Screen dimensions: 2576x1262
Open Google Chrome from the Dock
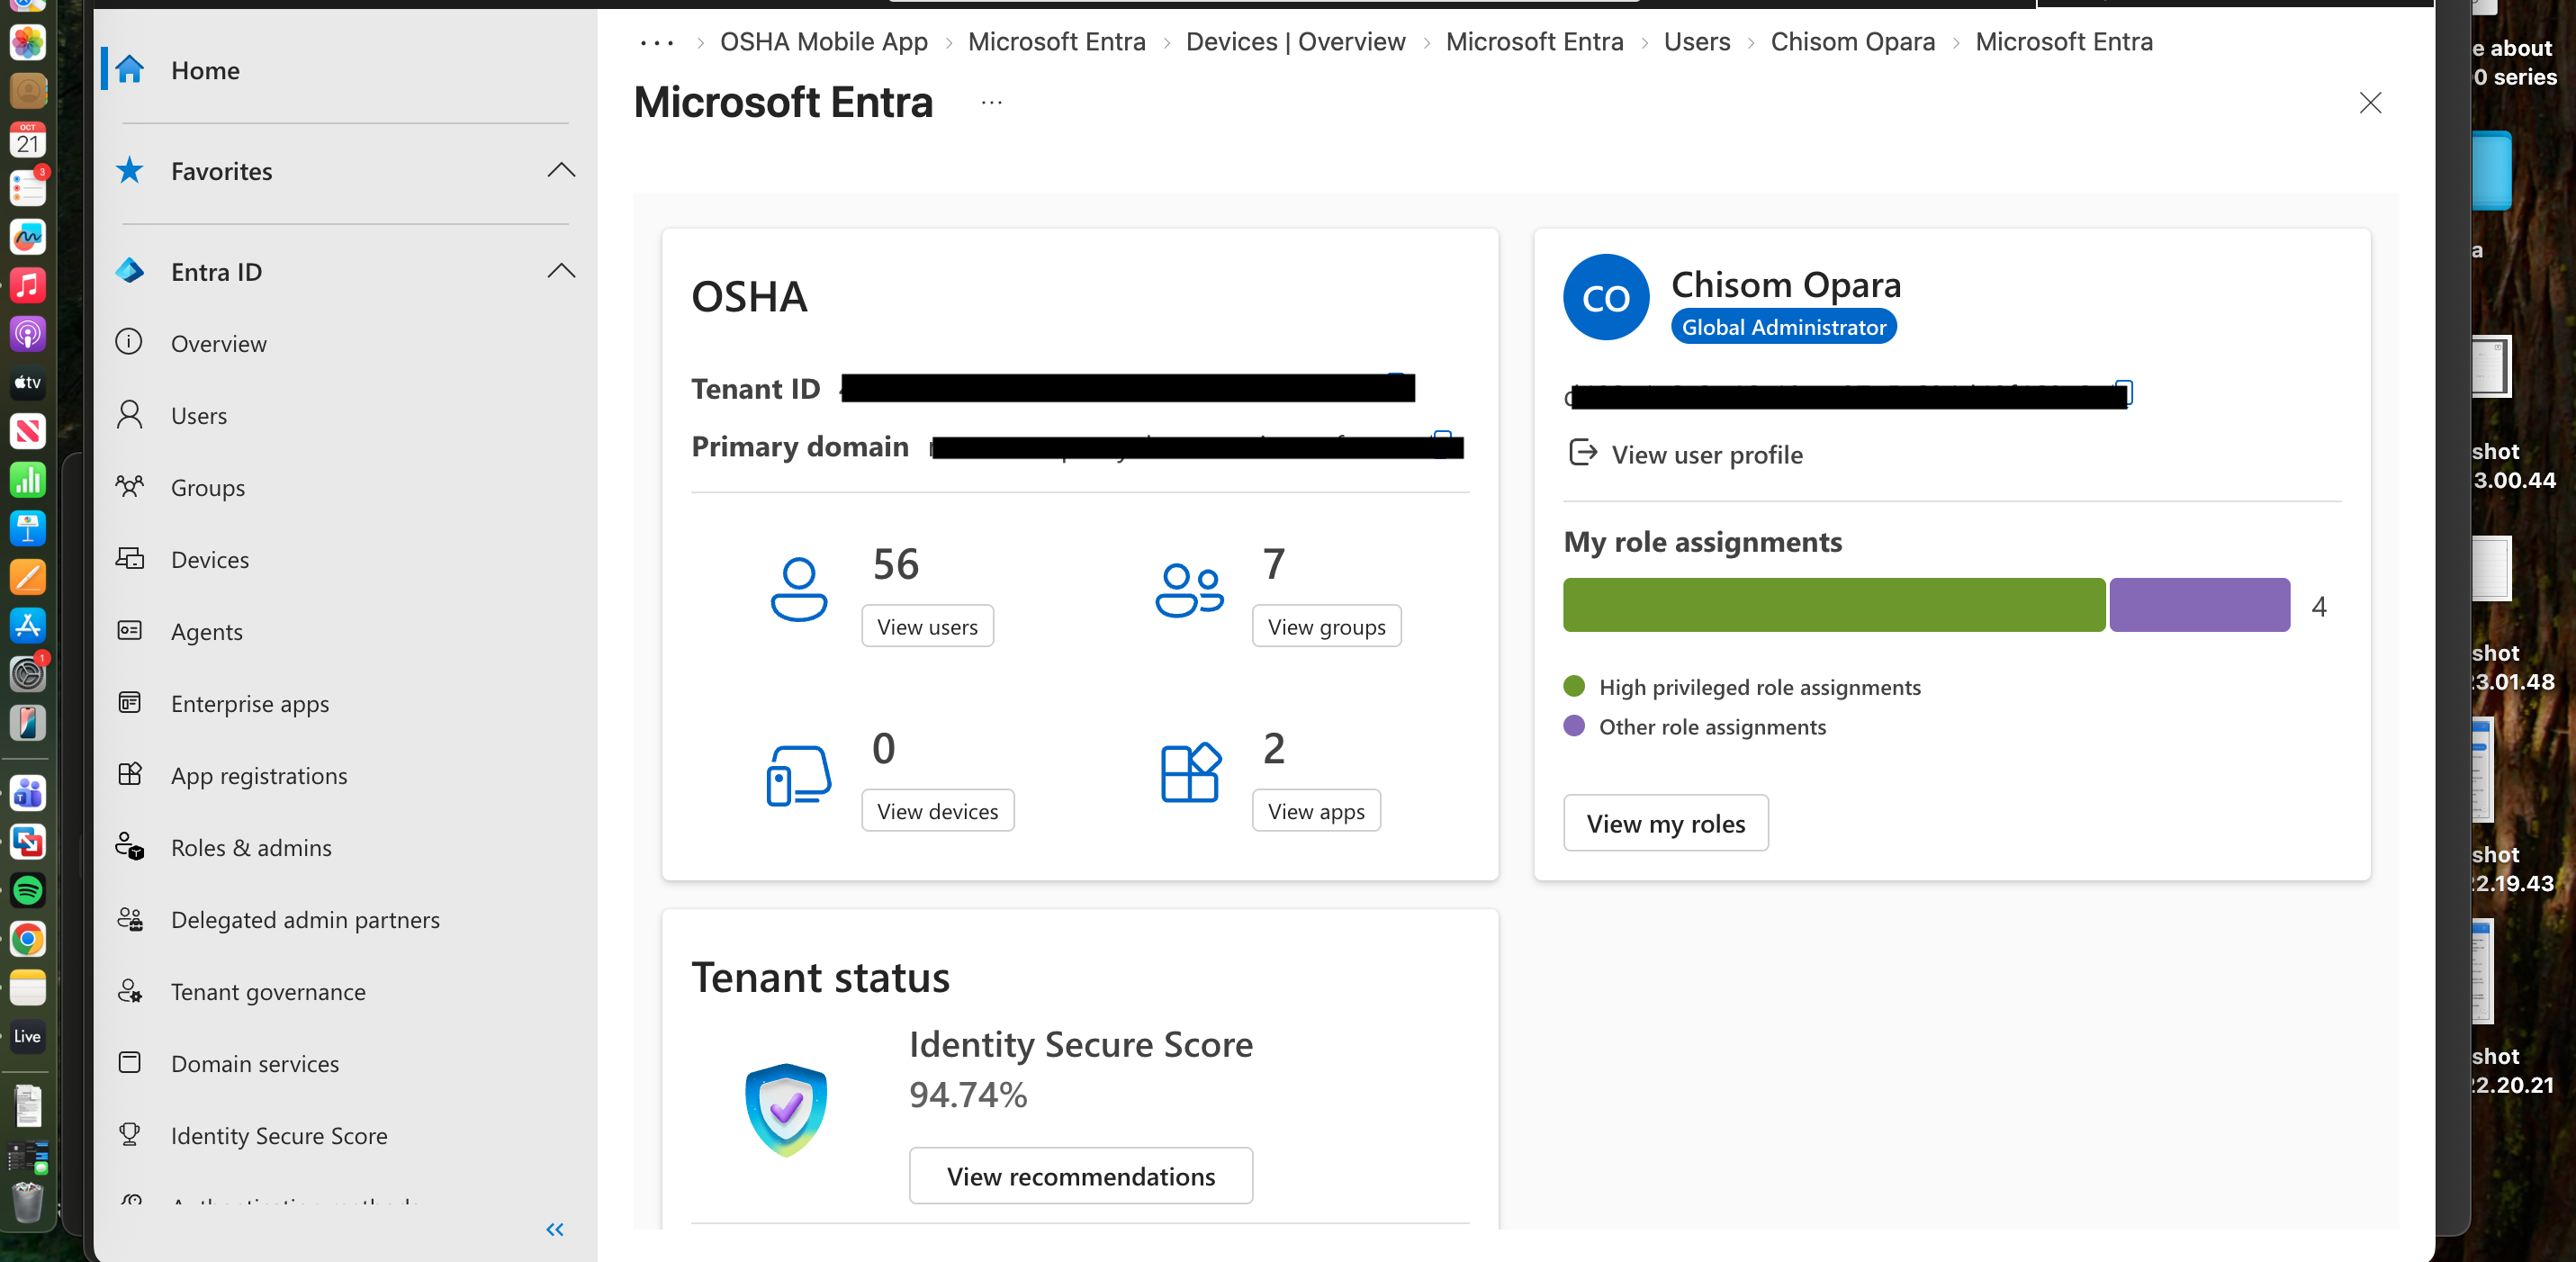(28, 939)
